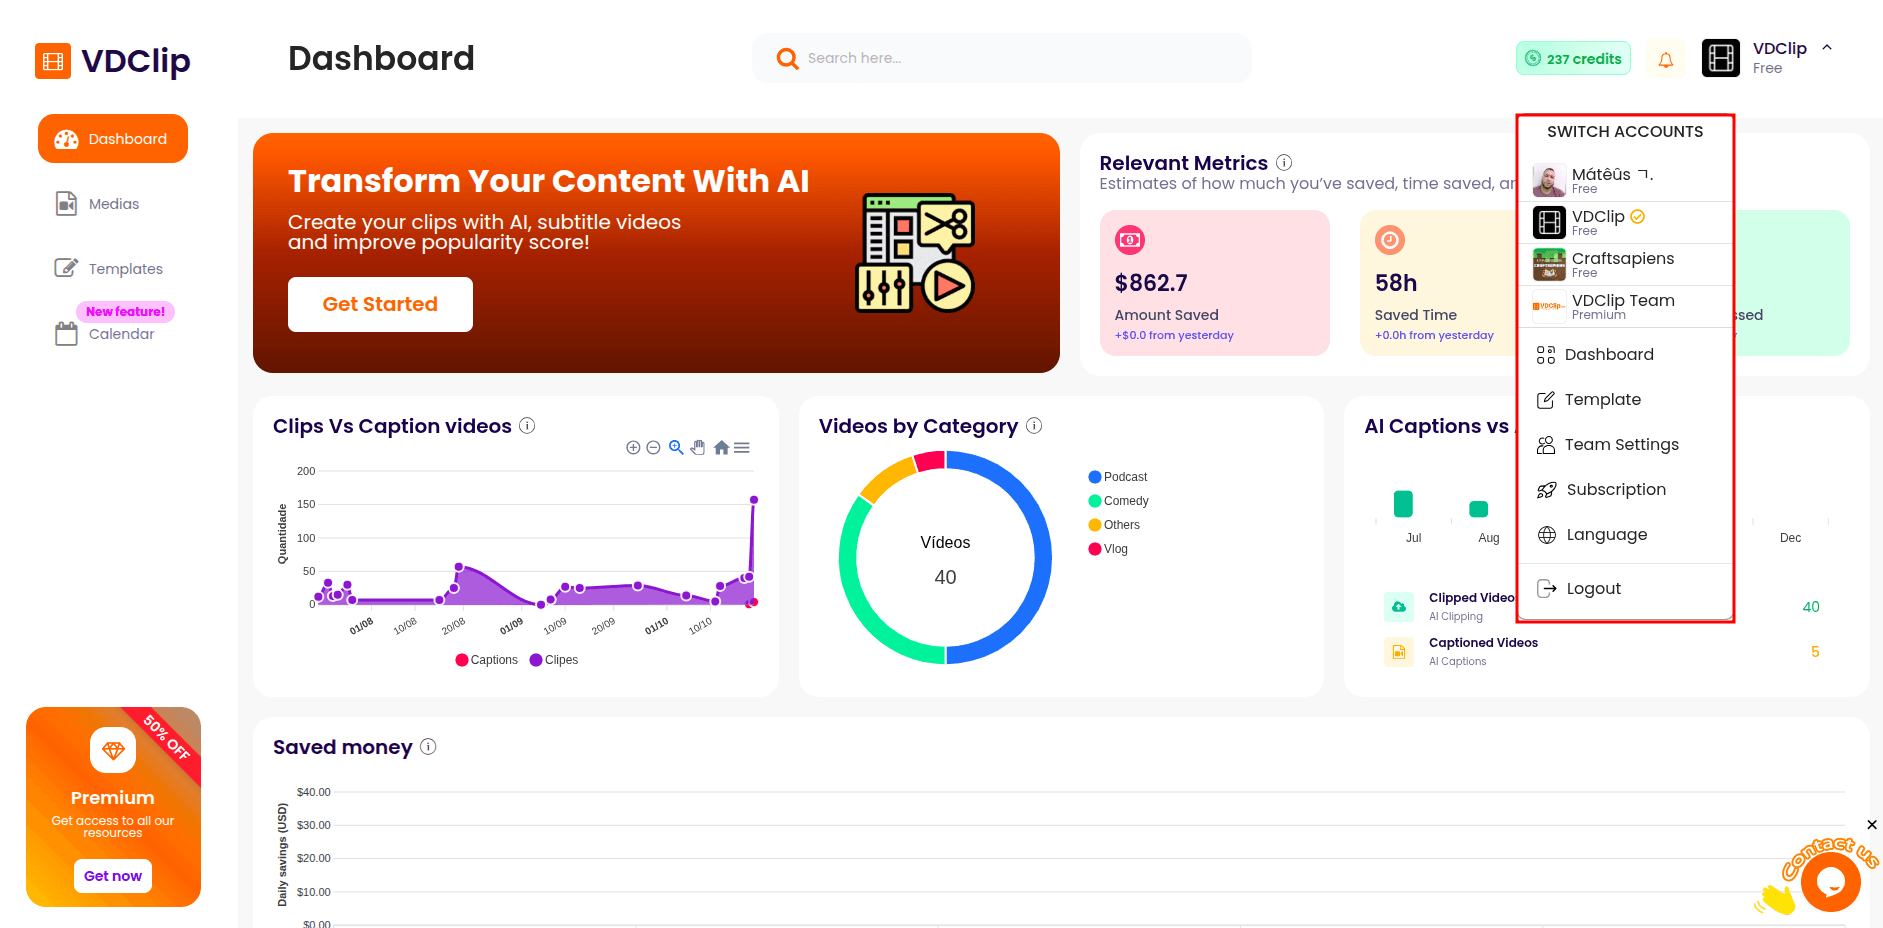Select Team Settings in account menu
The image size is (1883, 928).
tap(1621, 444)
